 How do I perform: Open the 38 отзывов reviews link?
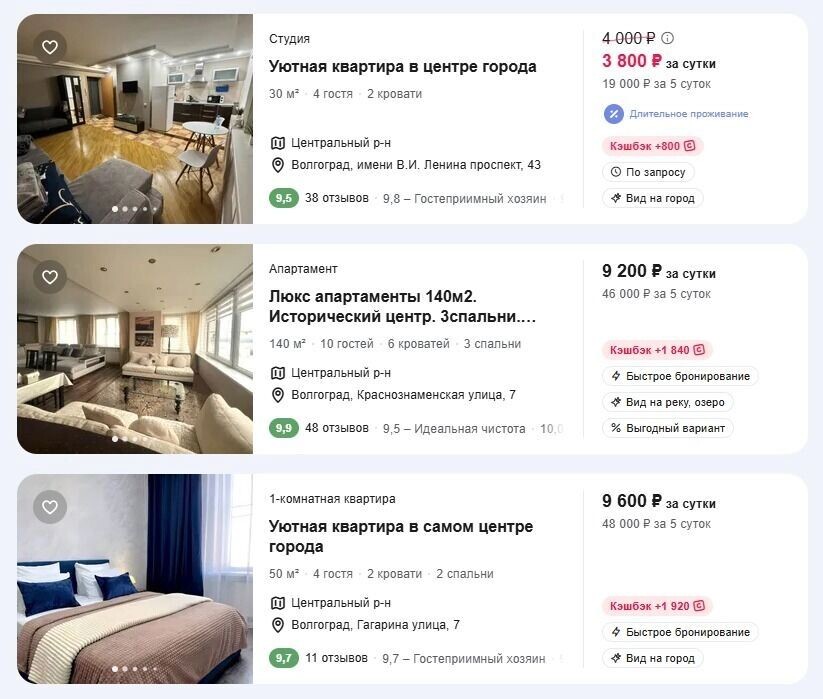(335, 198)
